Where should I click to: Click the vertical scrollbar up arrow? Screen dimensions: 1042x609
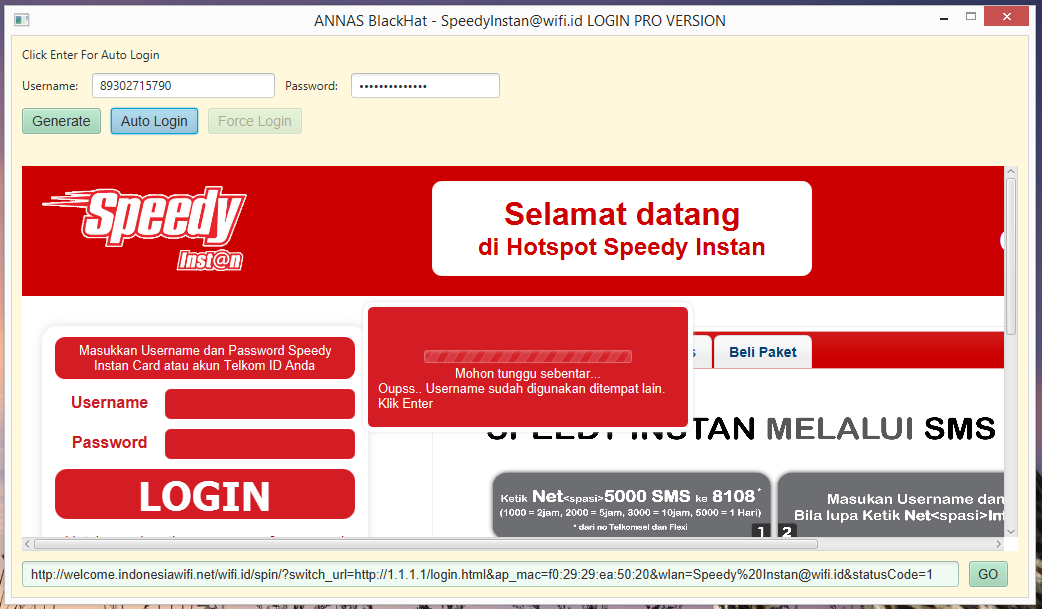(x=1011, y=172)
